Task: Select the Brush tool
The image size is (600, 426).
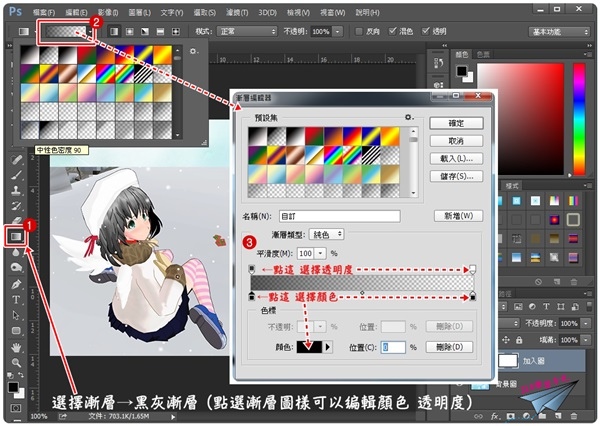Action: [16, 175]
